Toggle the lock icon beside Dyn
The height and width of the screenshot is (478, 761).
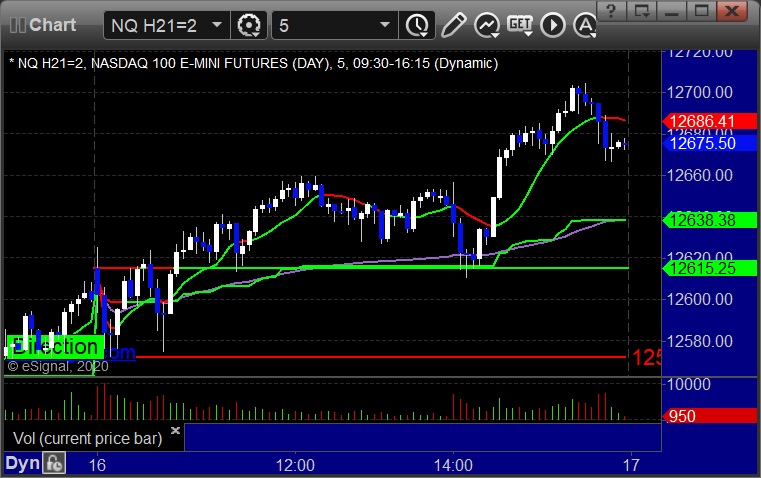53,463
